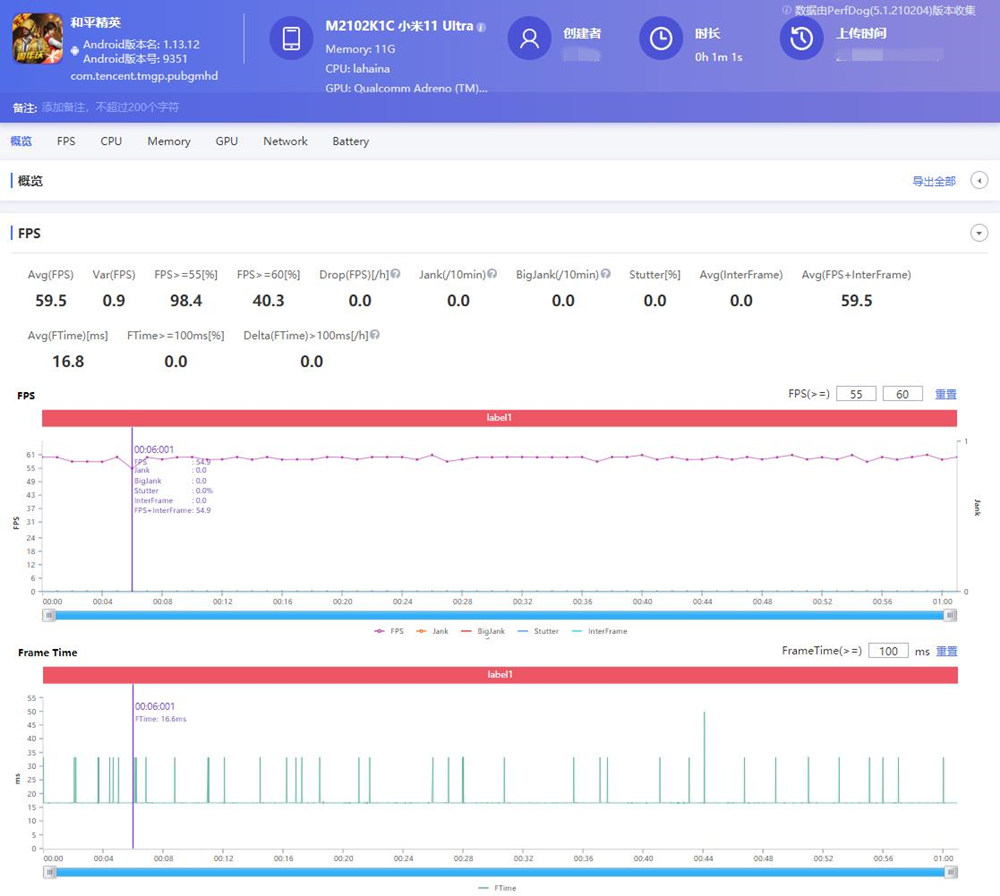Click the FPS threshold field showing 60
The image size is (1000, 896).
902,394
